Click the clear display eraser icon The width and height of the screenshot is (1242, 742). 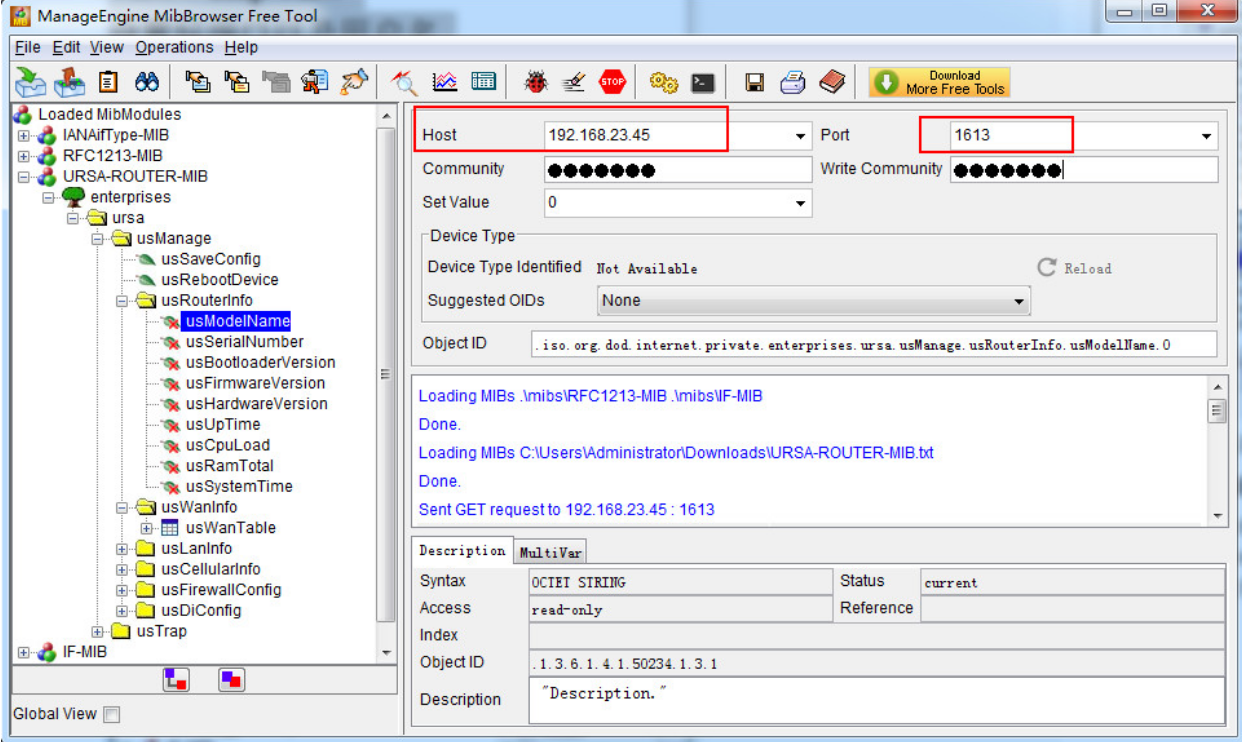pos(574,82)
